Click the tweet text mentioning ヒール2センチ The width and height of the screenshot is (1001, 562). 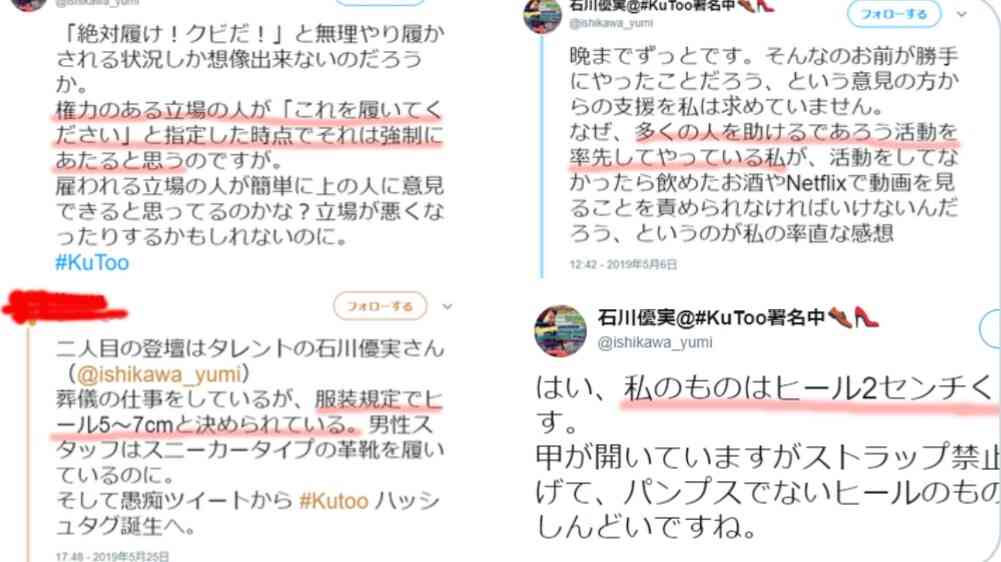click(766, 458)
